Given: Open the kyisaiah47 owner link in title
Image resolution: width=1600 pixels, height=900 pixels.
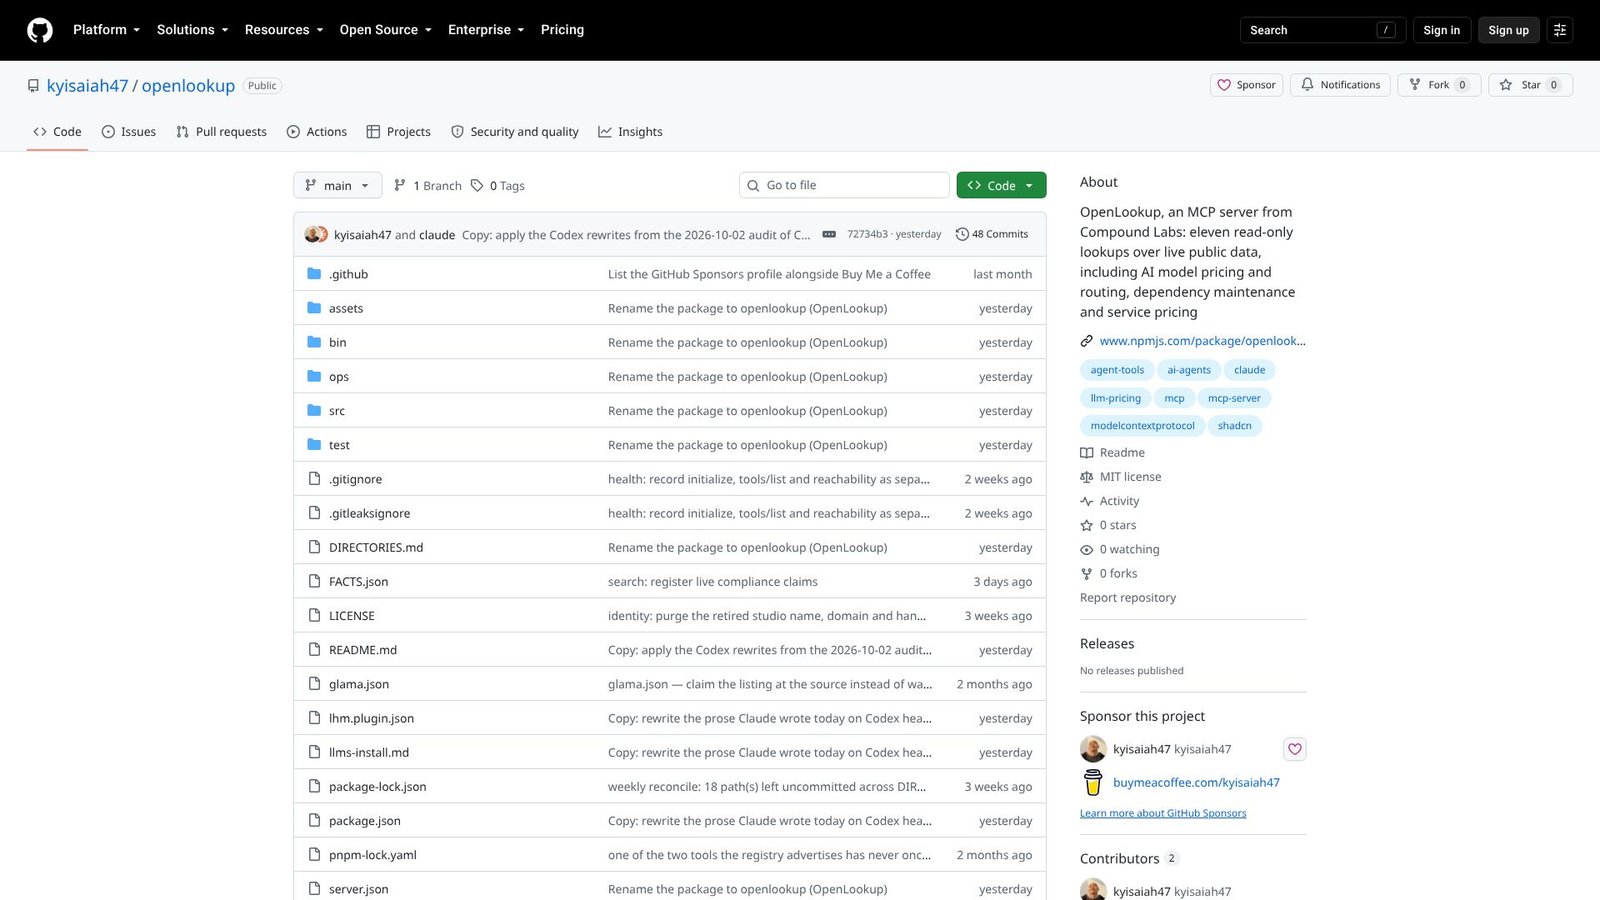Looking at the screenshot, I should tap(88, 86).
